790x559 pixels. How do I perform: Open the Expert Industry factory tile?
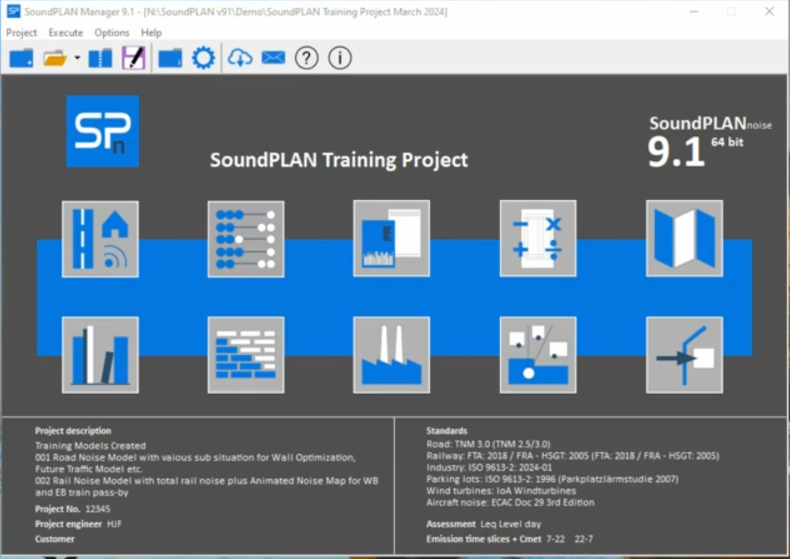391,355
